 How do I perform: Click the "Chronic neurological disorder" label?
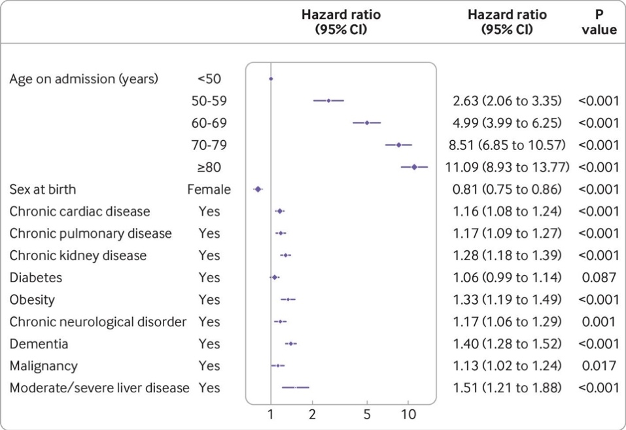coord(97,321)
